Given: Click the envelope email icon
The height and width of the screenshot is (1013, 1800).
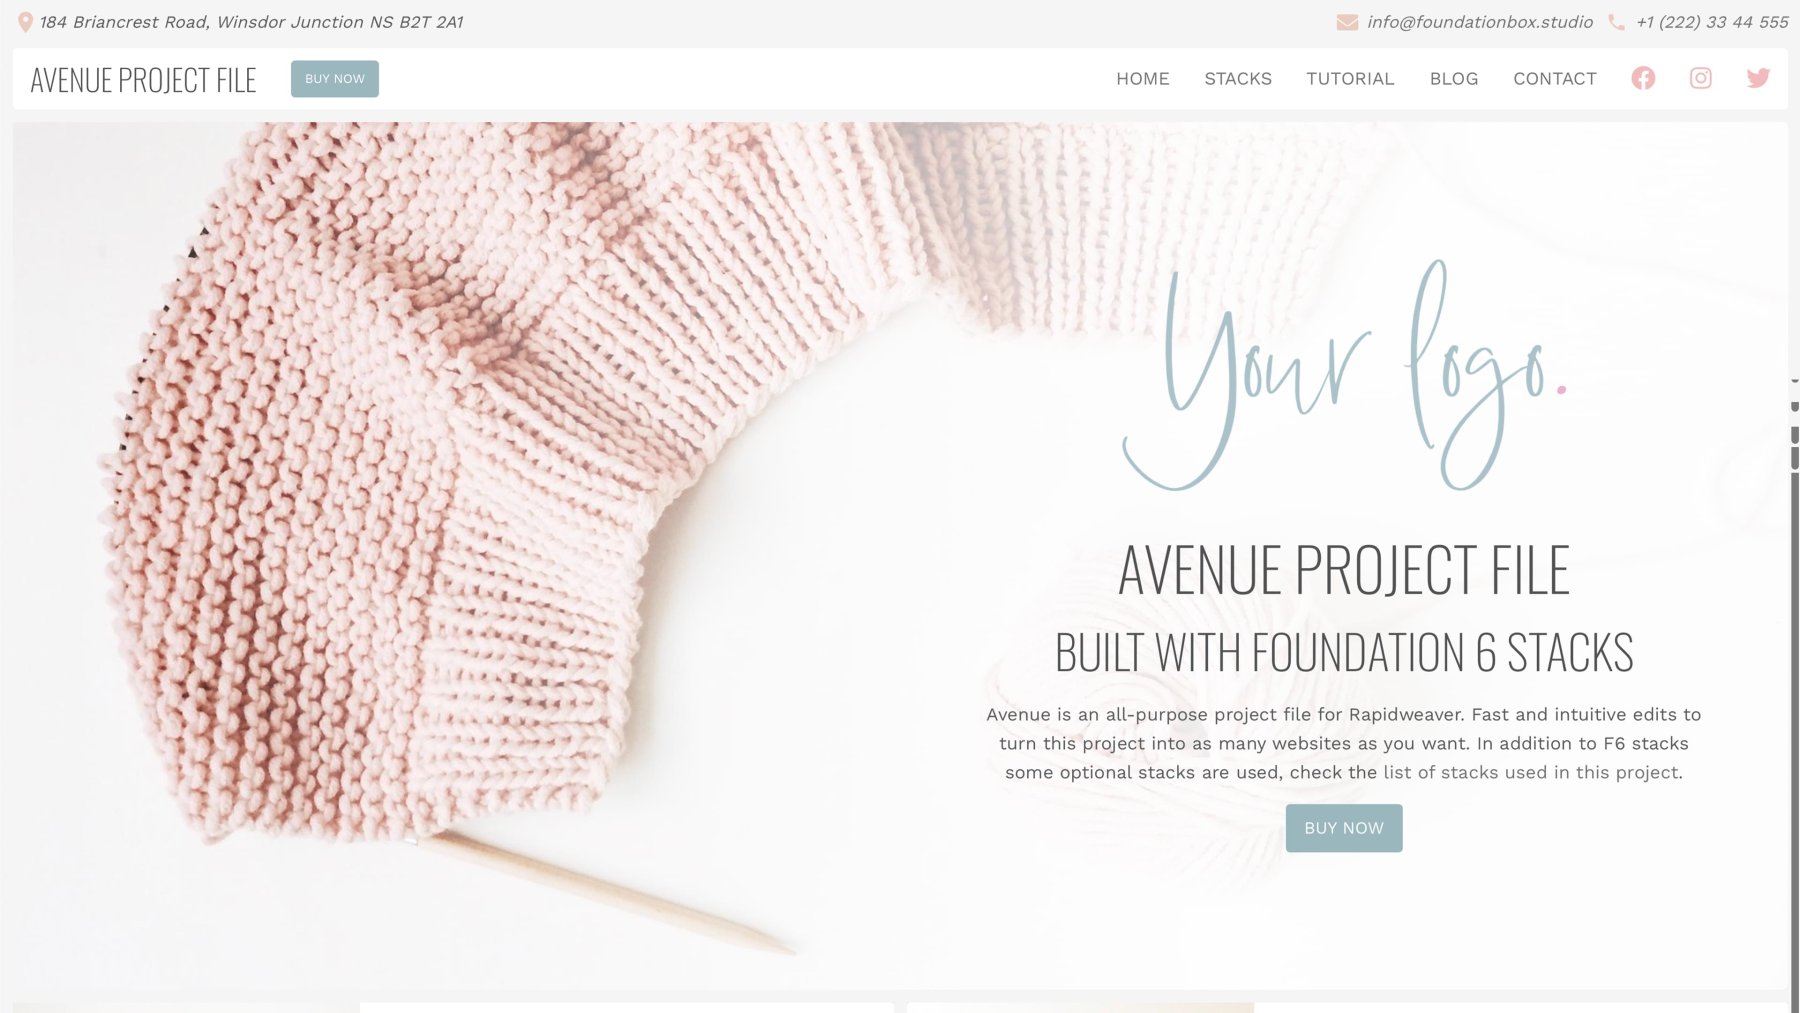Looking at the screenshot, I should tap(1347, 22).
